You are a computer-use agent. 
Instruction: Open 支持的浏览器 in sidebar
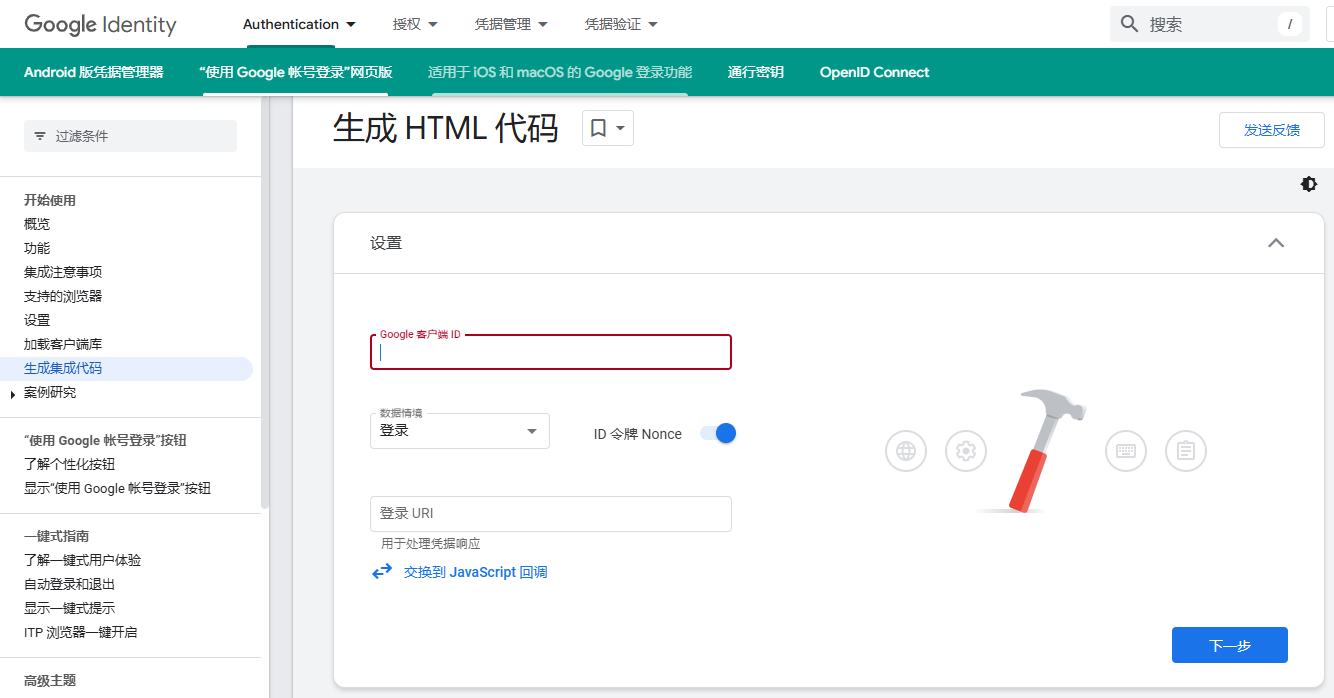tap(63, 296)
